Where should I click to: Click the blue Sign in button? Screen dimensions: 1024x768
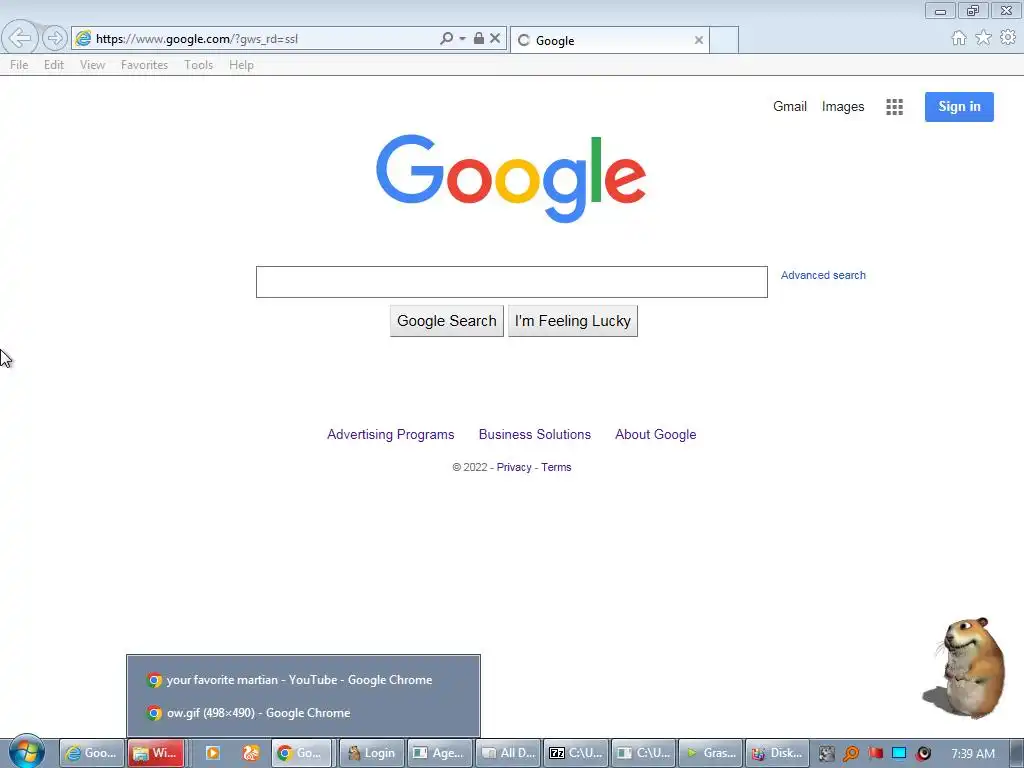coord(959,107)
